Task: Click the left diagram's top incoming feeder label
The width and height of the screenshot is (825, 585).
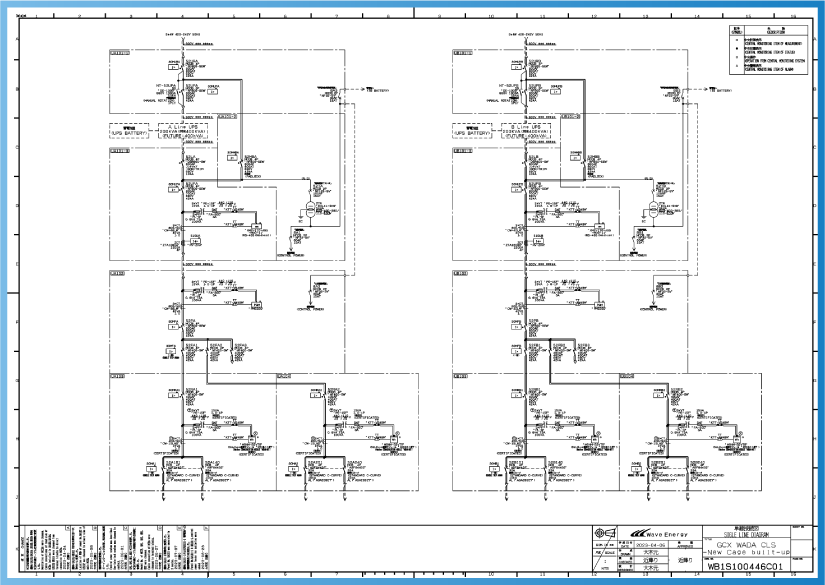Action: click(182, 35)
